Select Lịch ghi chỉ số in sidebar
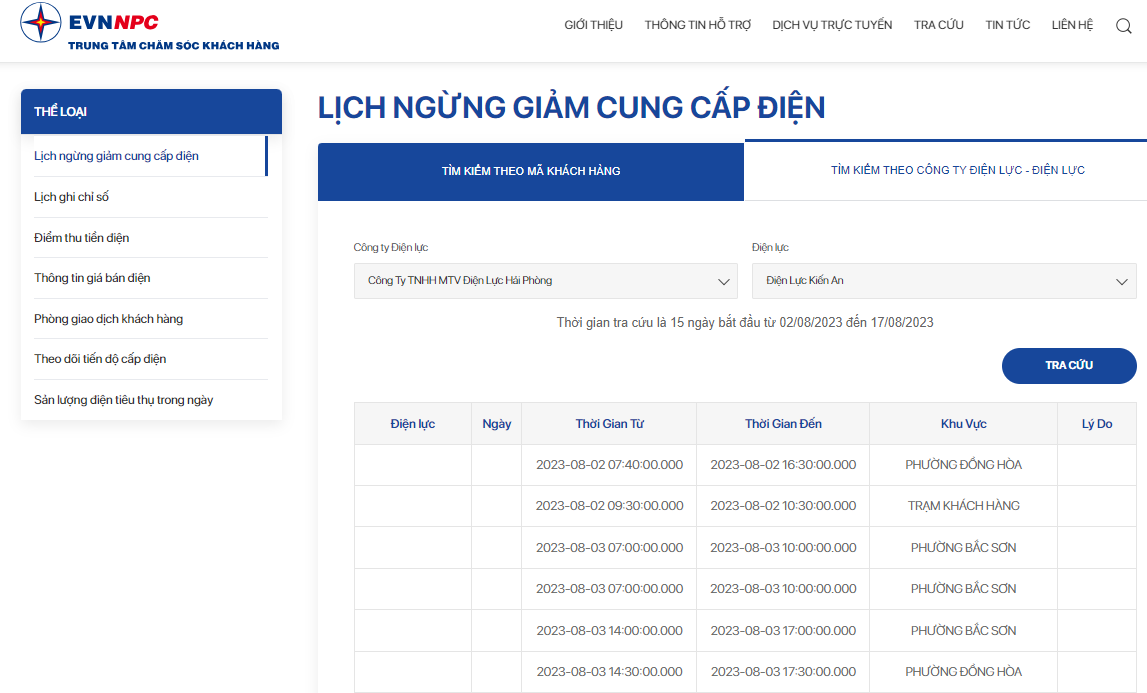 point(71,197)
